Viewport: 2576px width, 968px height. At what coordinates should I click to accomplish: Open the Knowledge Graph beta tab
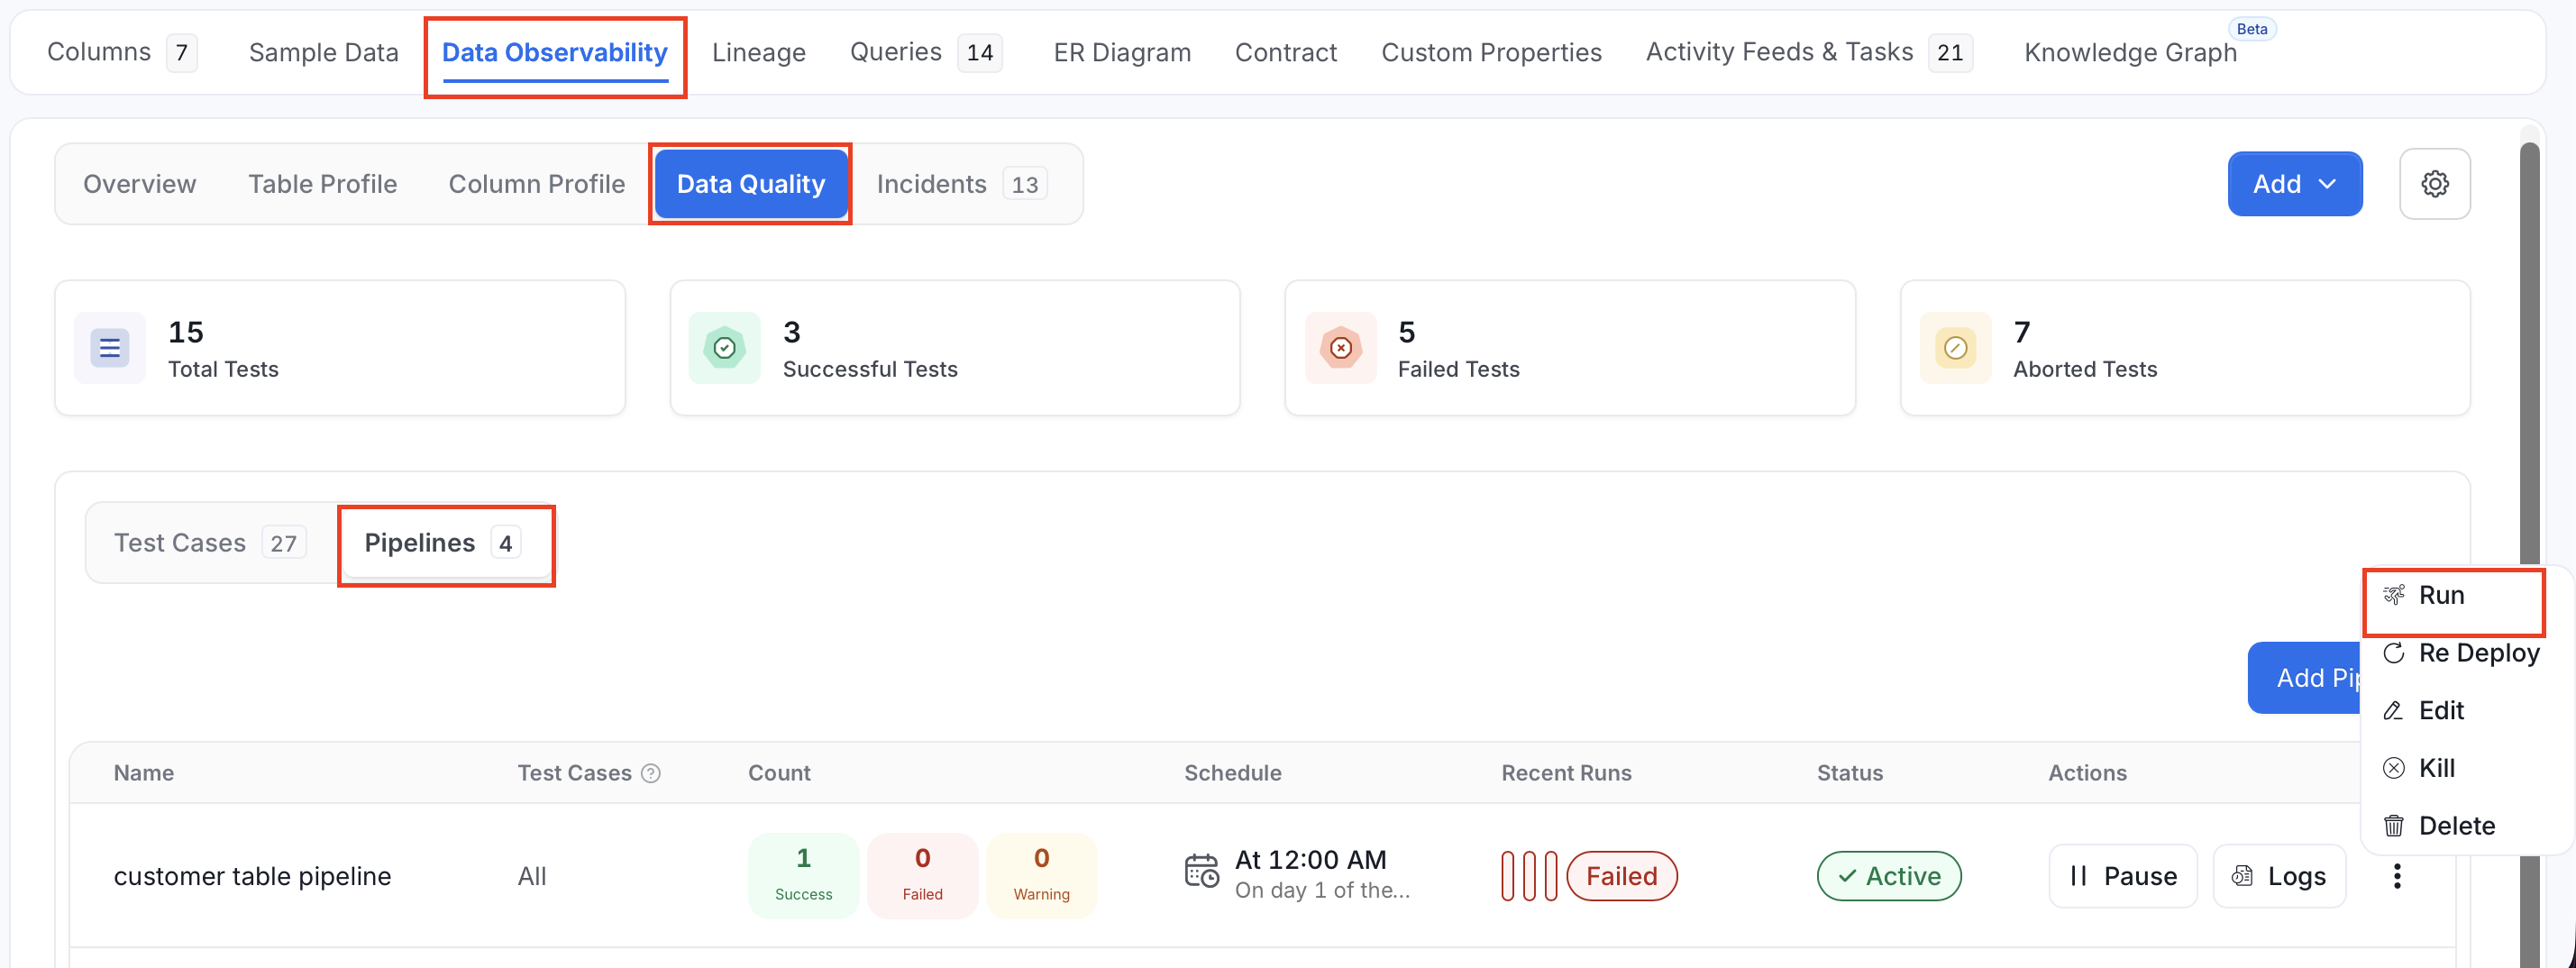click(2130, 52)
